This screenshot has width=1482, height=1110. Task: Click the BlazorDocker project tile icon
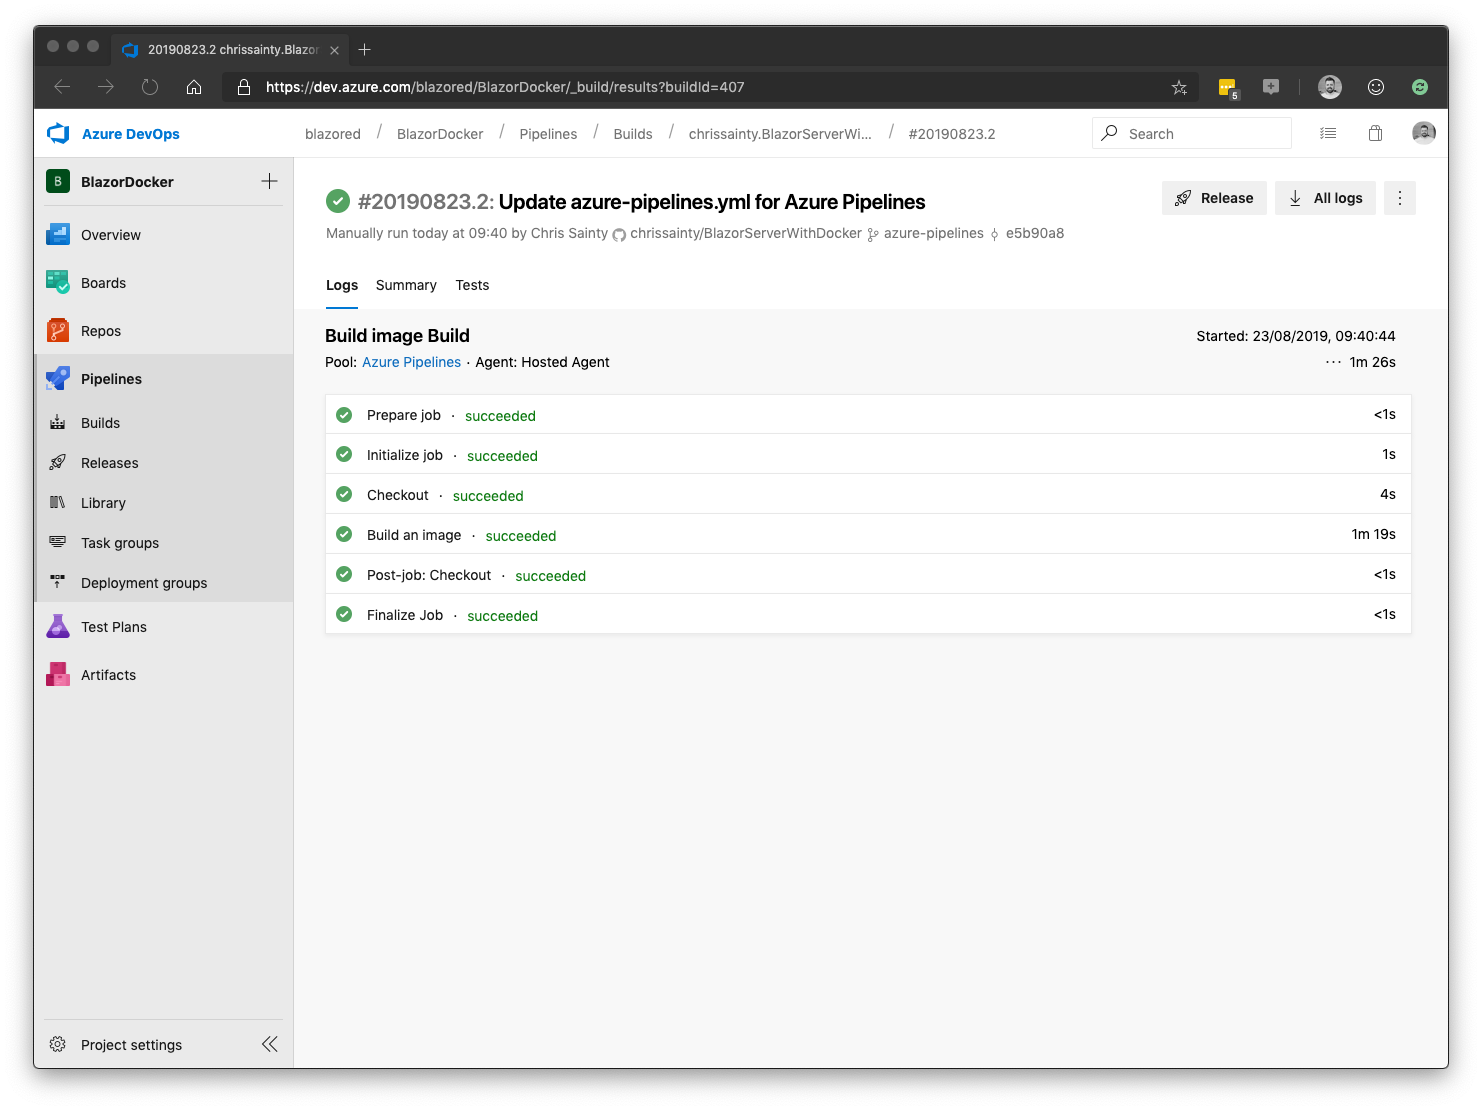coord(58,181)
